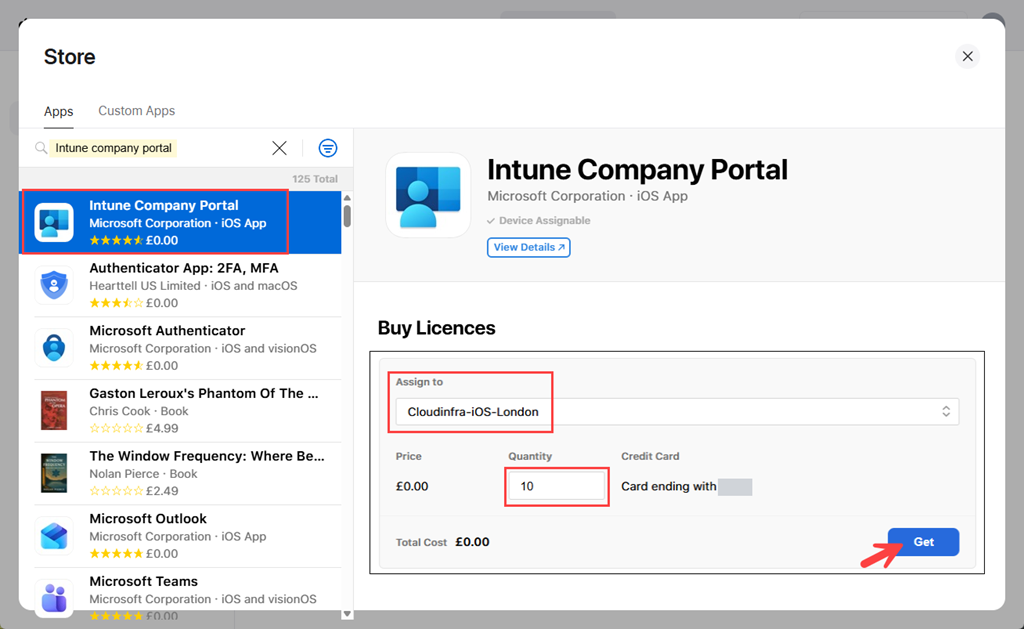Click the search magnifier icon
The height and width of the screenshot is (629, 1024).
[x=40, y=148]
